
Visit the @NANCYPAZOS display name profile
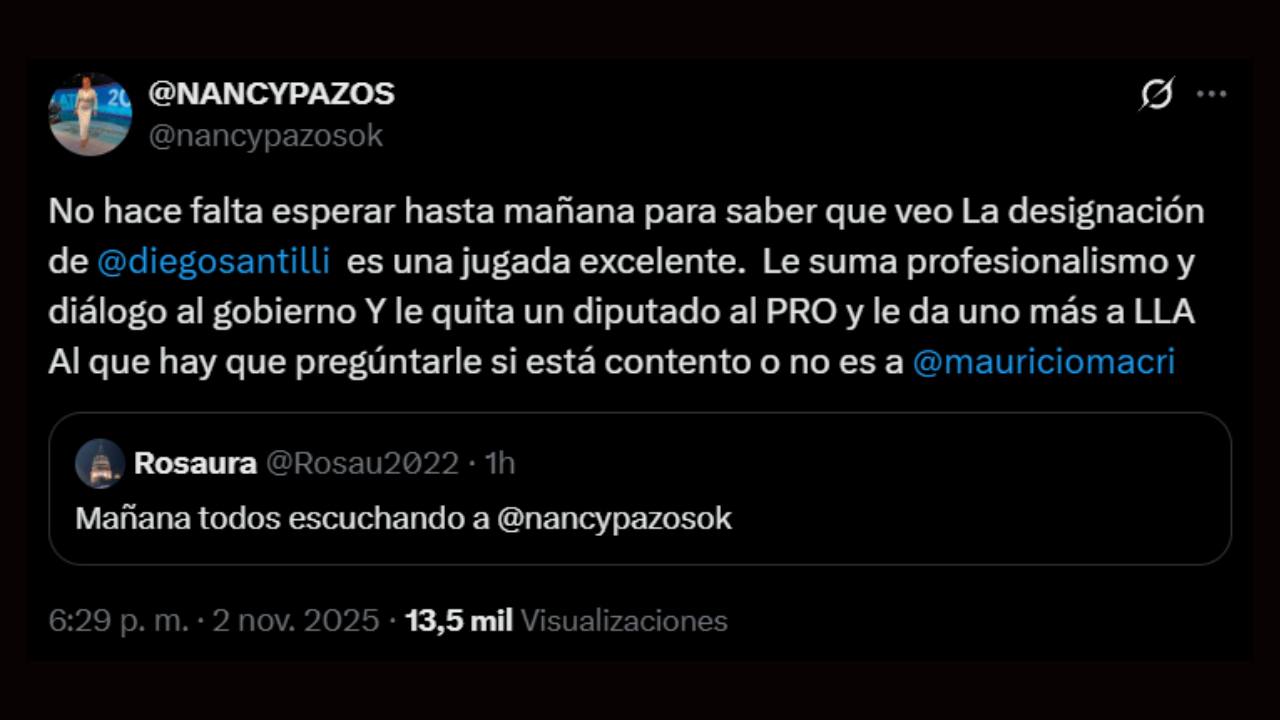pos(271,94)
